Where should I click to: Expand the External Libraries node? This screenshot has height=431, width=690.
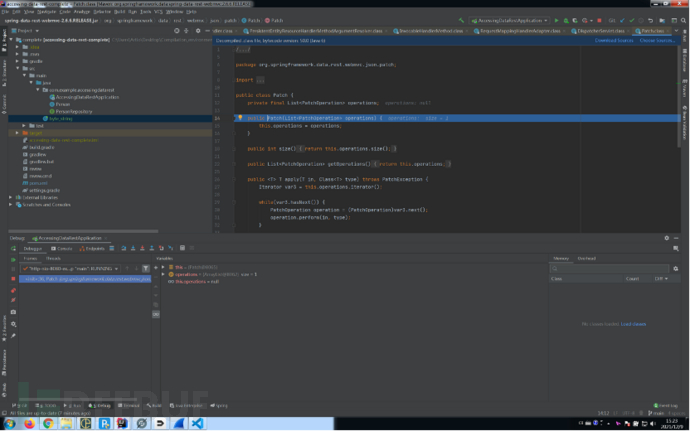pos(11,198)
